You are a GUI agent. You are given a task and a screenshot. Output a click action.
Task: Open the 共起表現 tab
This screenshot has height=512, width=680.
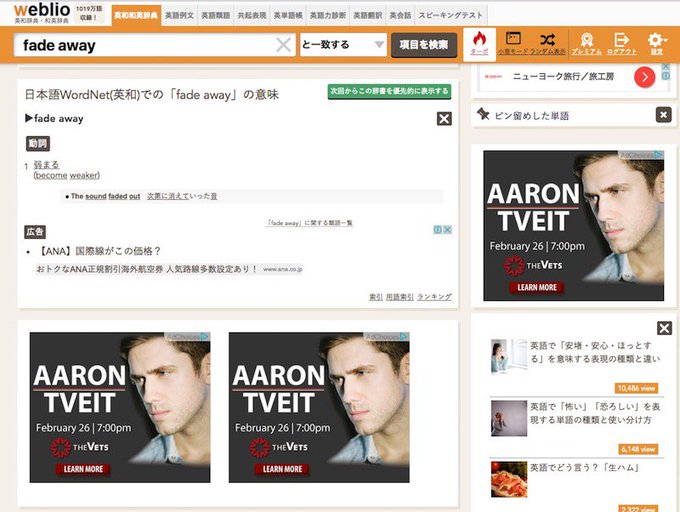coord(252,16)
